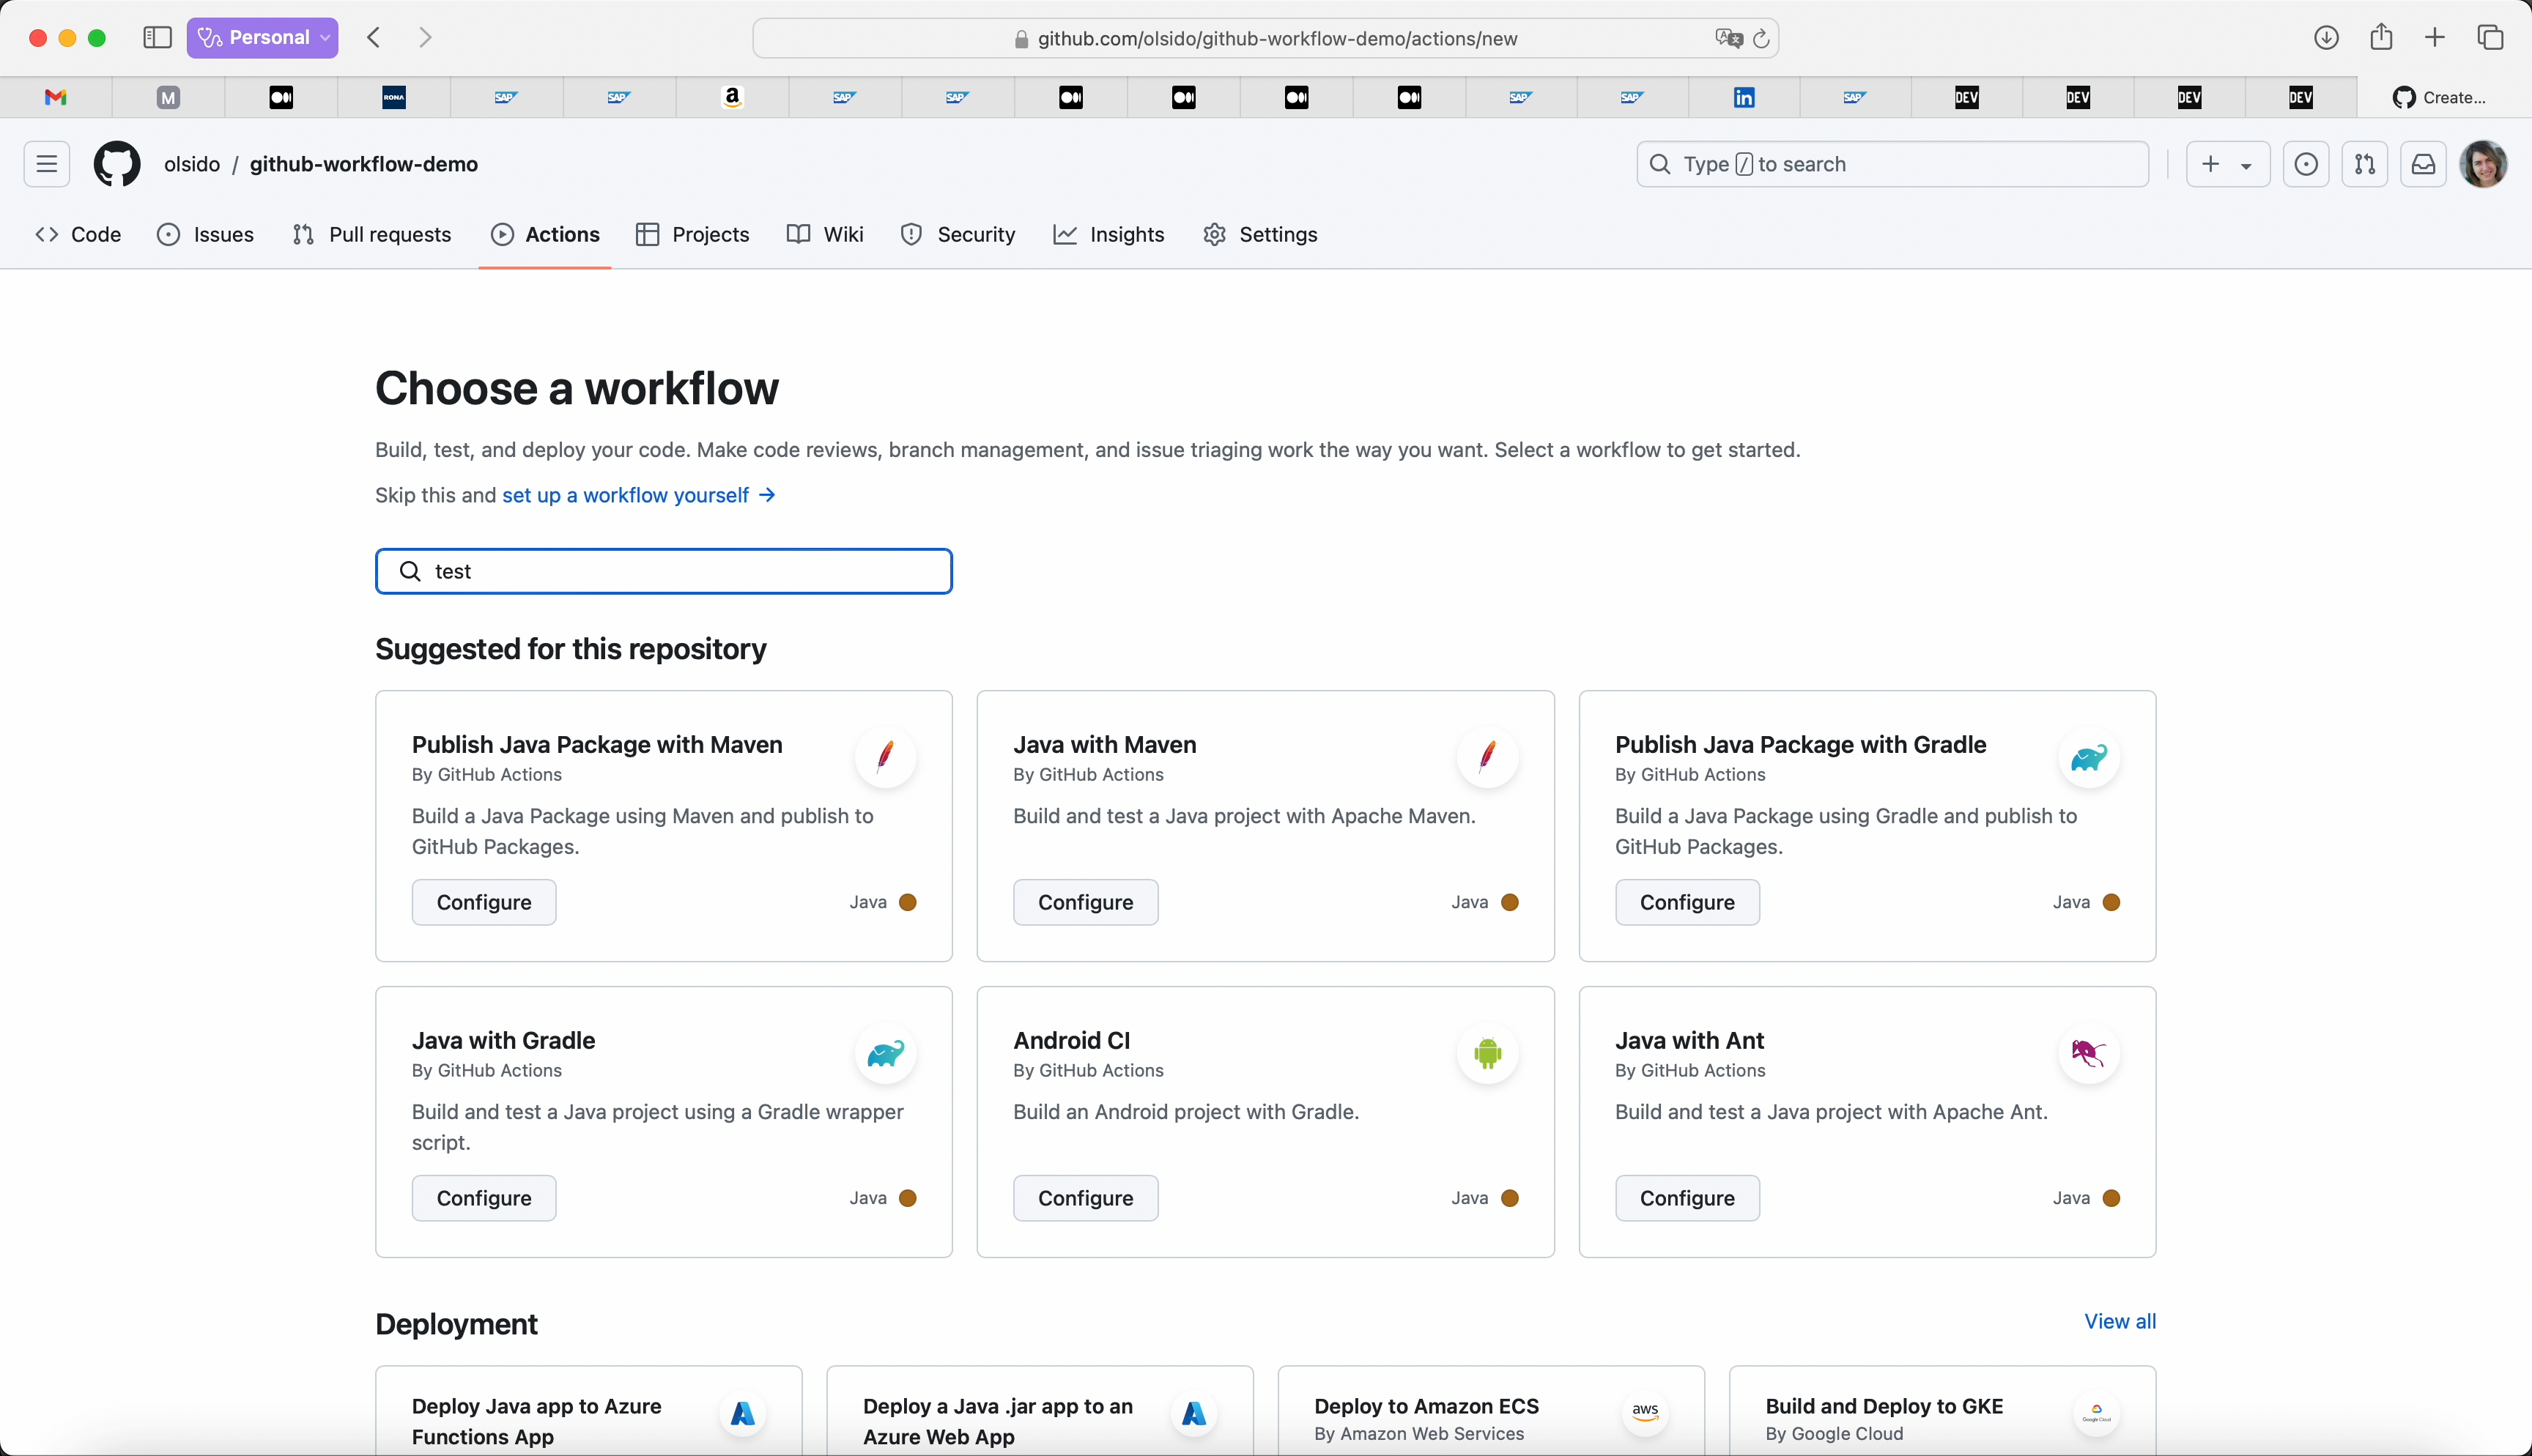
Task: Open the issues header icon
Action: (2306, 164)
